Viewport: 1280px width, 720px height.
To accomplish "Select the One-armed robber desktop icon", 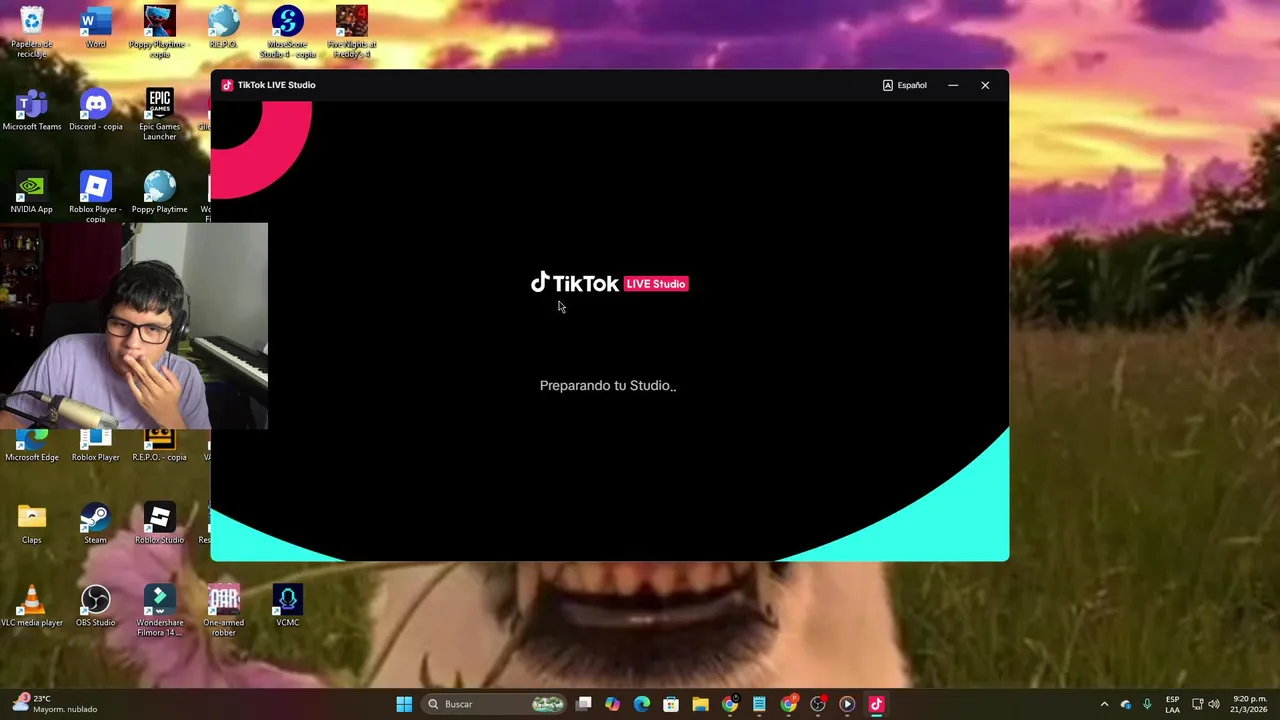I will point(223,610).
